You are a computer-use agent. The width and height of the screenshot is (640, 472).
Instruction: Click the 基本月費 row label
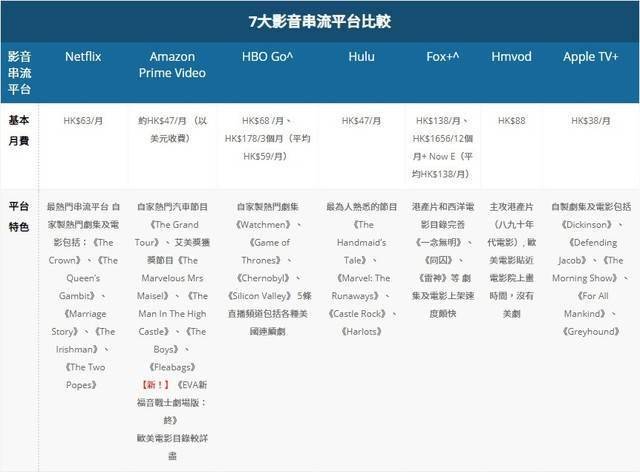click(x=19, y=130)
